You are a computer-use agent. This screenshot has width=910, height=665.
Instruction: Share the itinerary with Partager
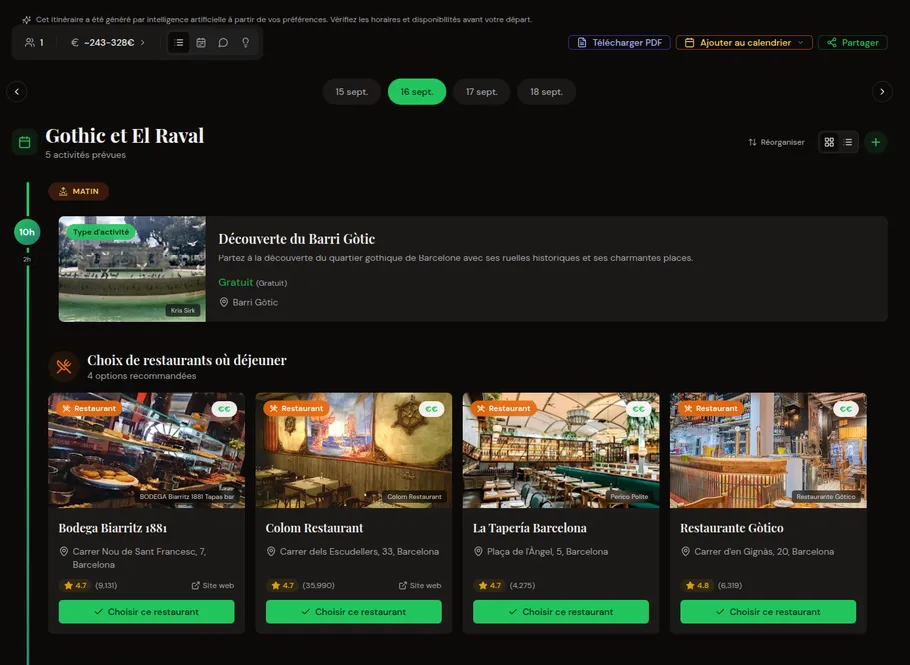(853, 42)
